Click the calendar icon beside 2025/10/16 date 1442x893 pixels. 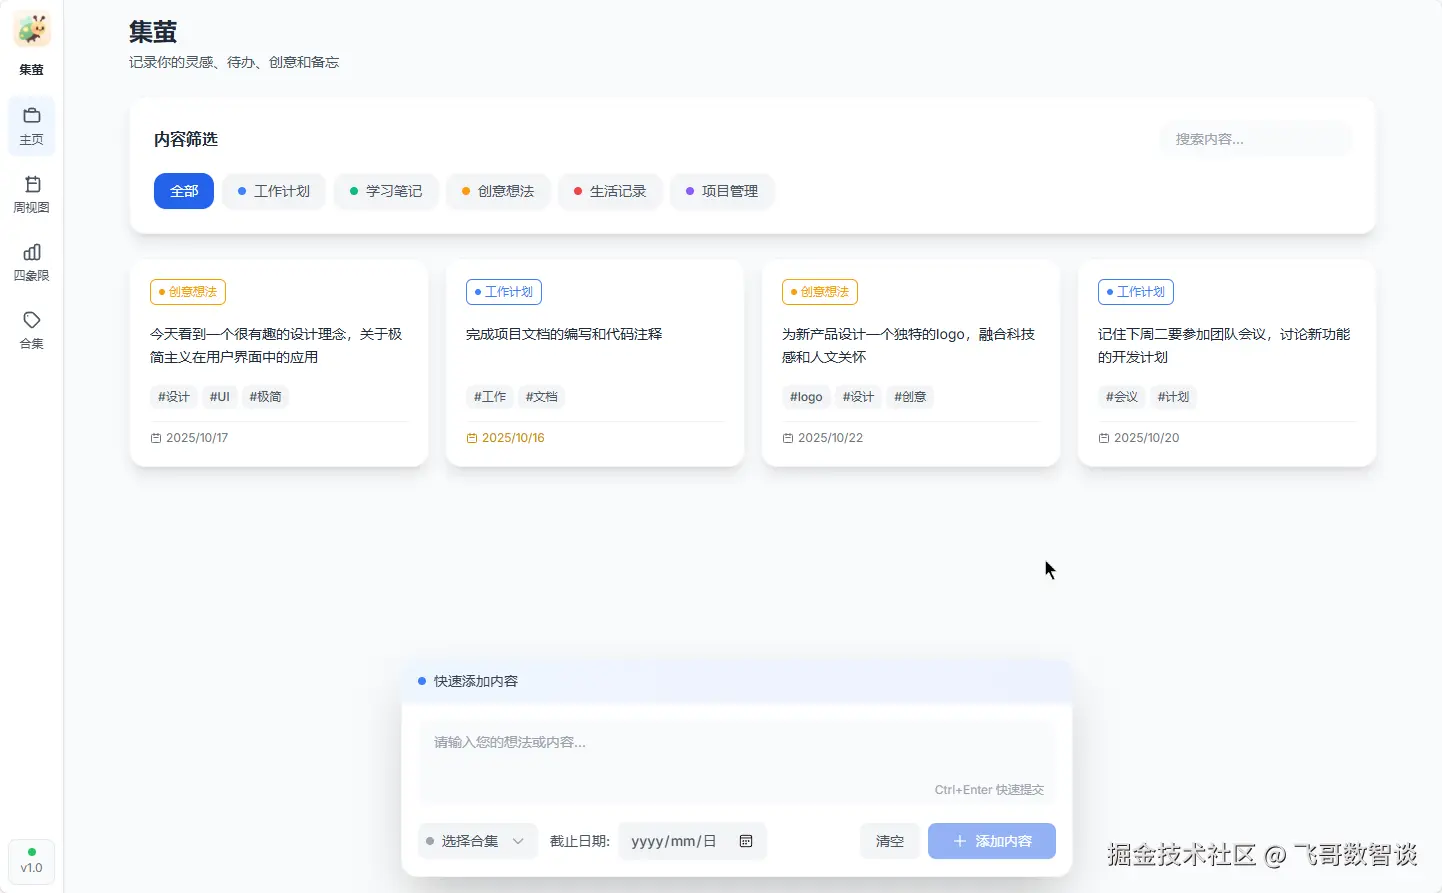click(x=470, y=437)
